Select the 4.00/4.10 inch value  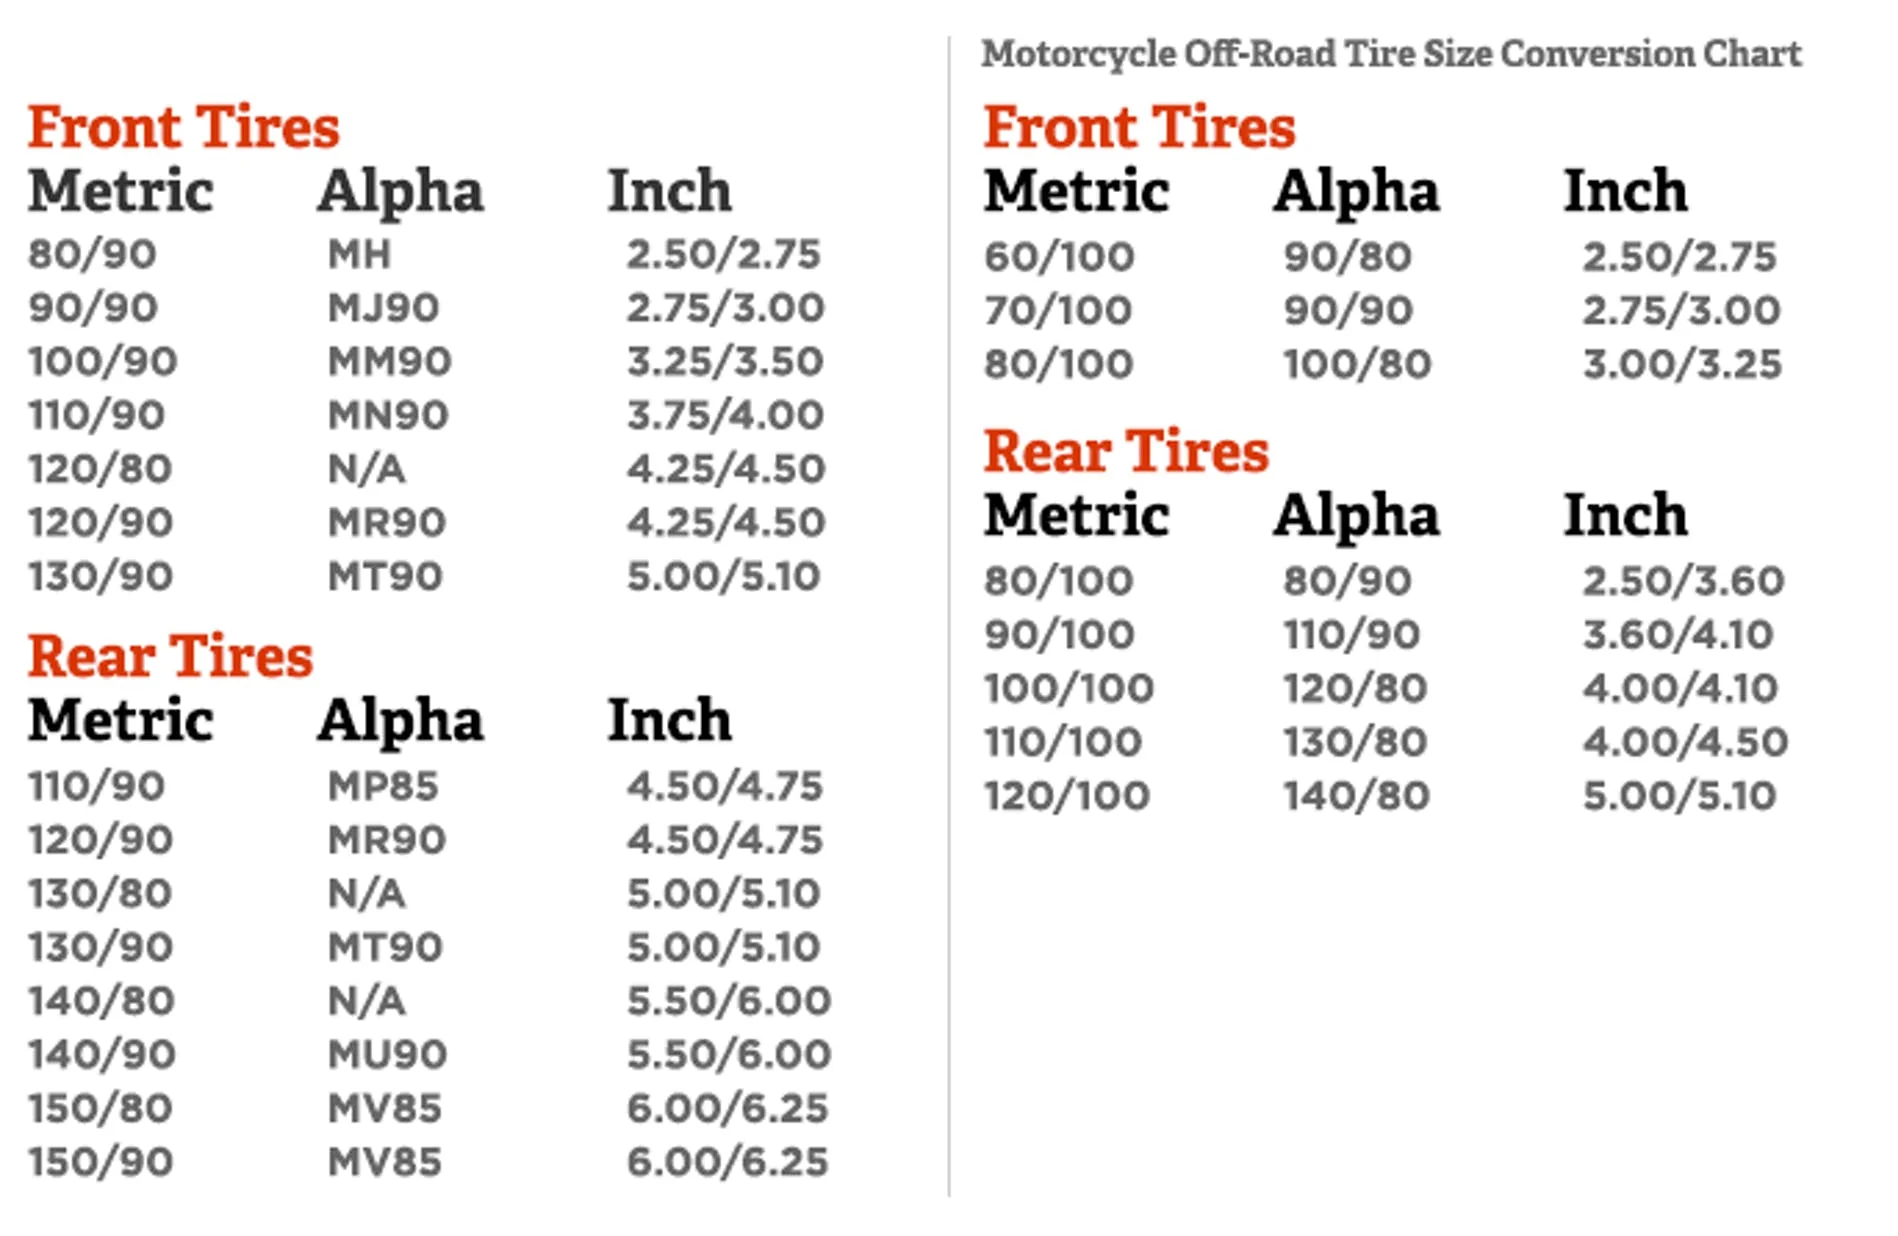point(1680,688)
